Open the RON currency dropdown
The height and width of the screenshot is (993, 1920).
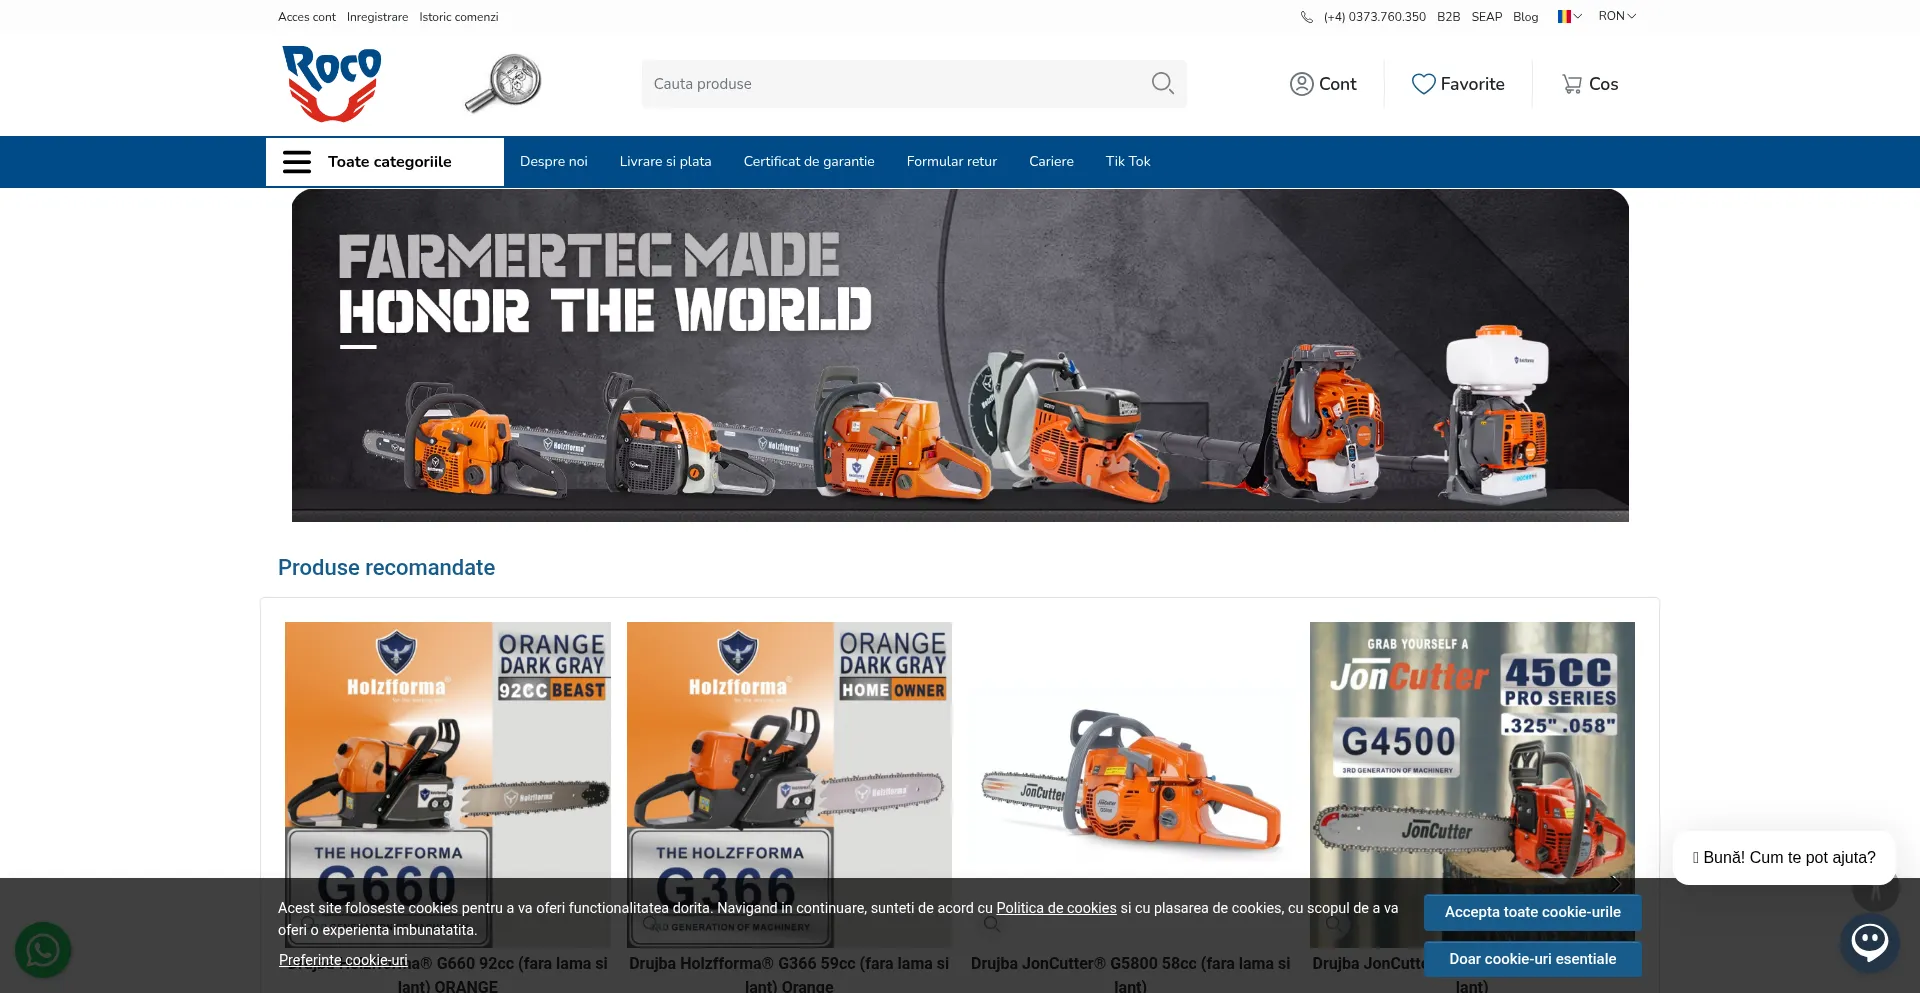tap(1616, 17)
